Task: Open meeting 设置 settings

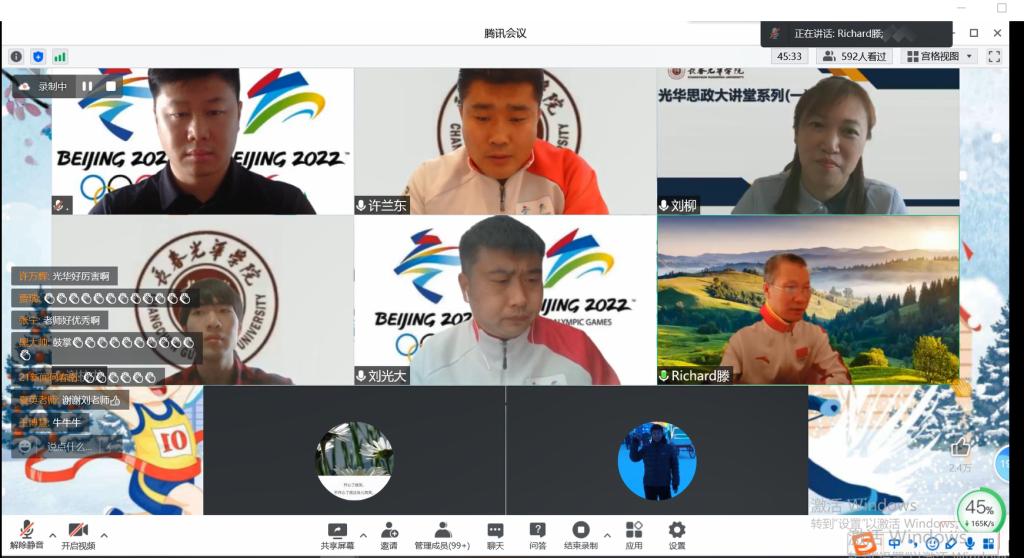Action: 677,535
